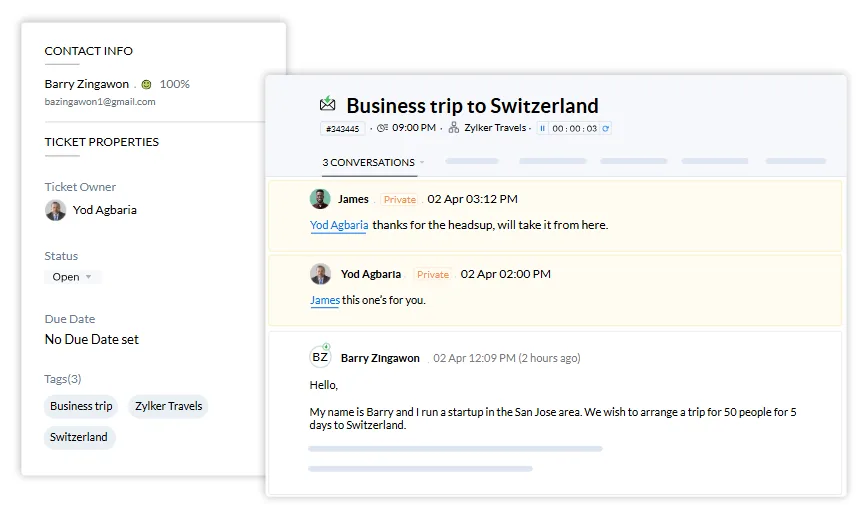The image size is (860, 509).
Task: Pause the ticket timer
Action: coord(542,128)
